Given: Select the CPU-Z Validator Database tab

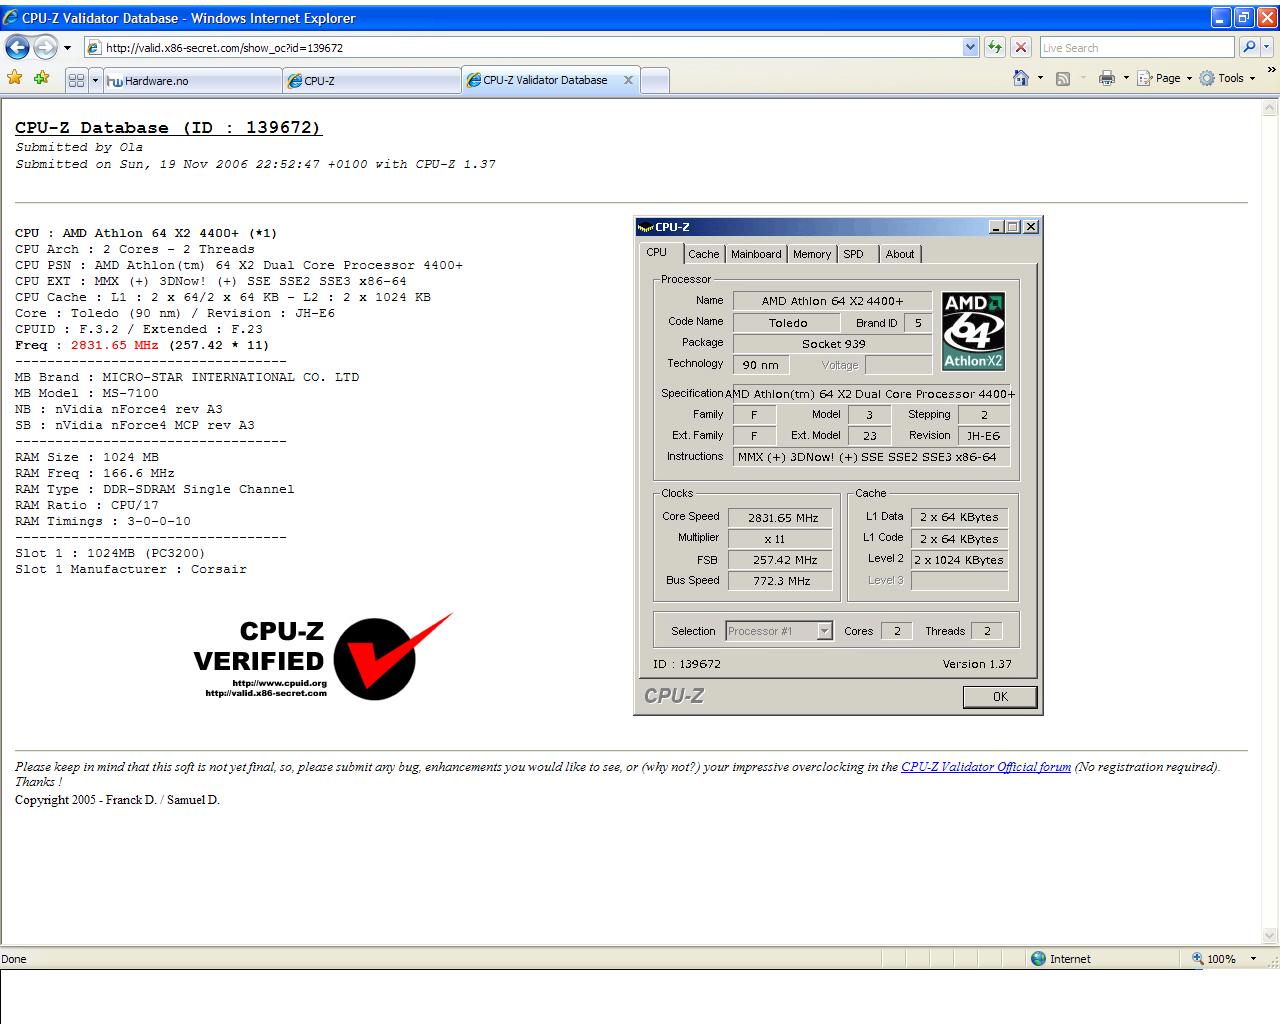Looking at the screenshot, I should [x=545, y=80].
